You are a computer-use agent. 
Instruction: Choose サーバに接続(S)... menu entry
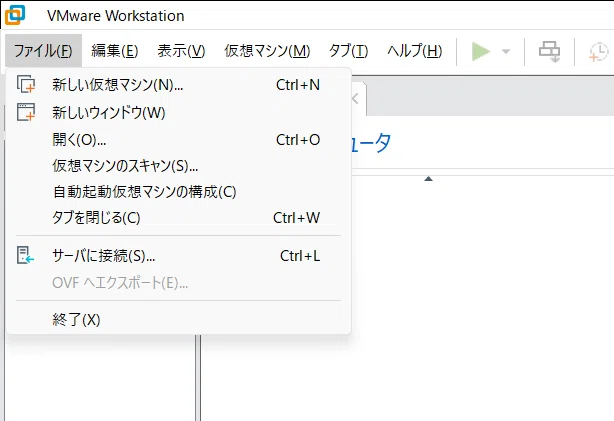coord(178,256)
